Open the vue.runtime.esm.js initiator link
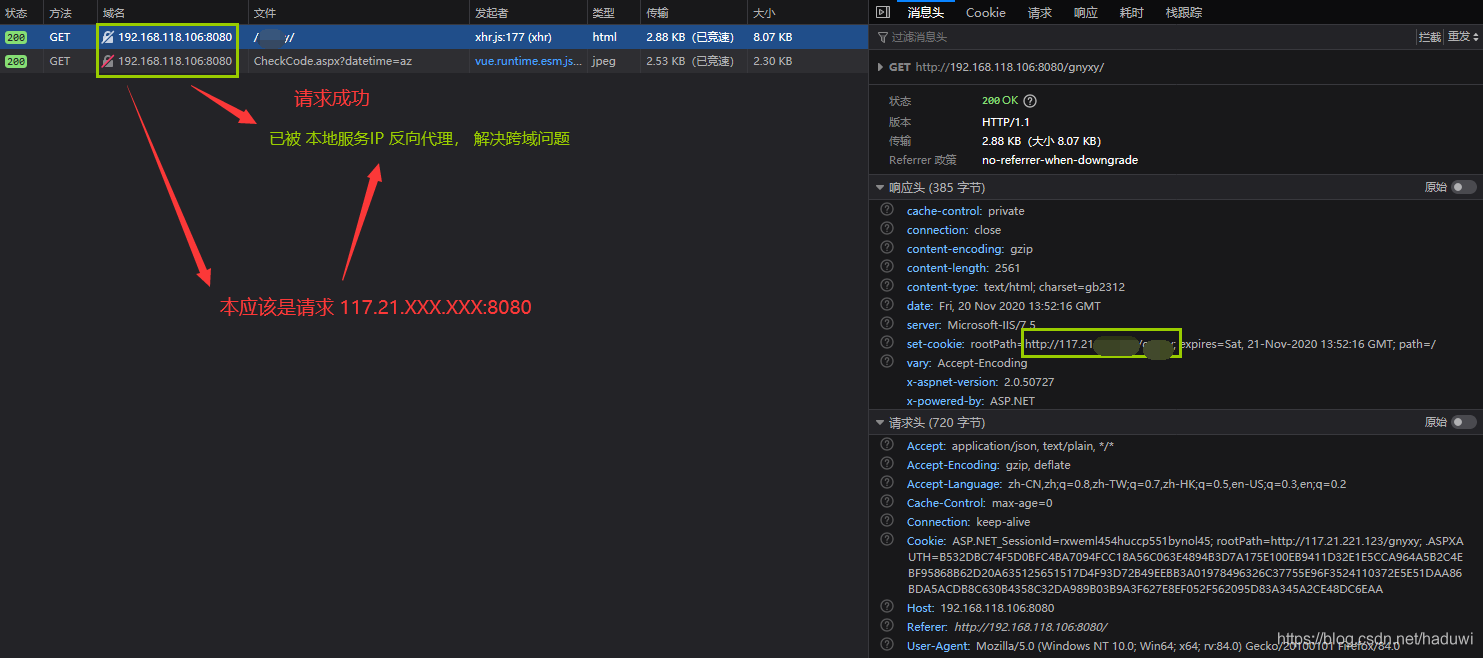 tap(528, 61)
